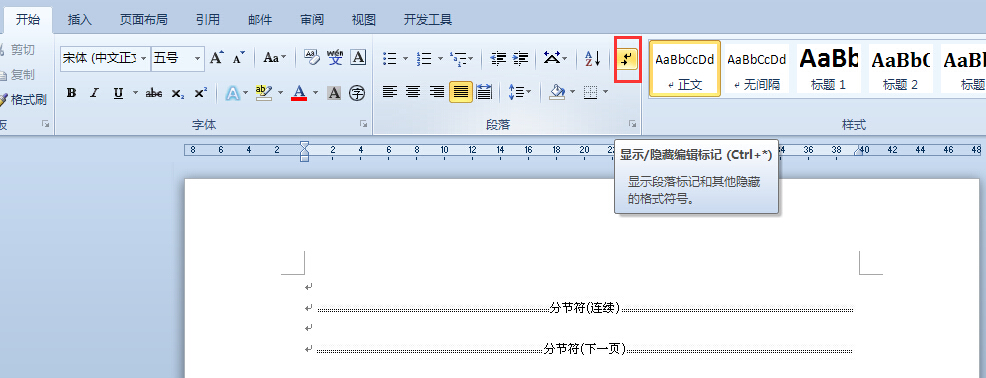Toggle Show/Hide editing marks
986x378 pixels.
pyautogui.click(x=627, y=58)
